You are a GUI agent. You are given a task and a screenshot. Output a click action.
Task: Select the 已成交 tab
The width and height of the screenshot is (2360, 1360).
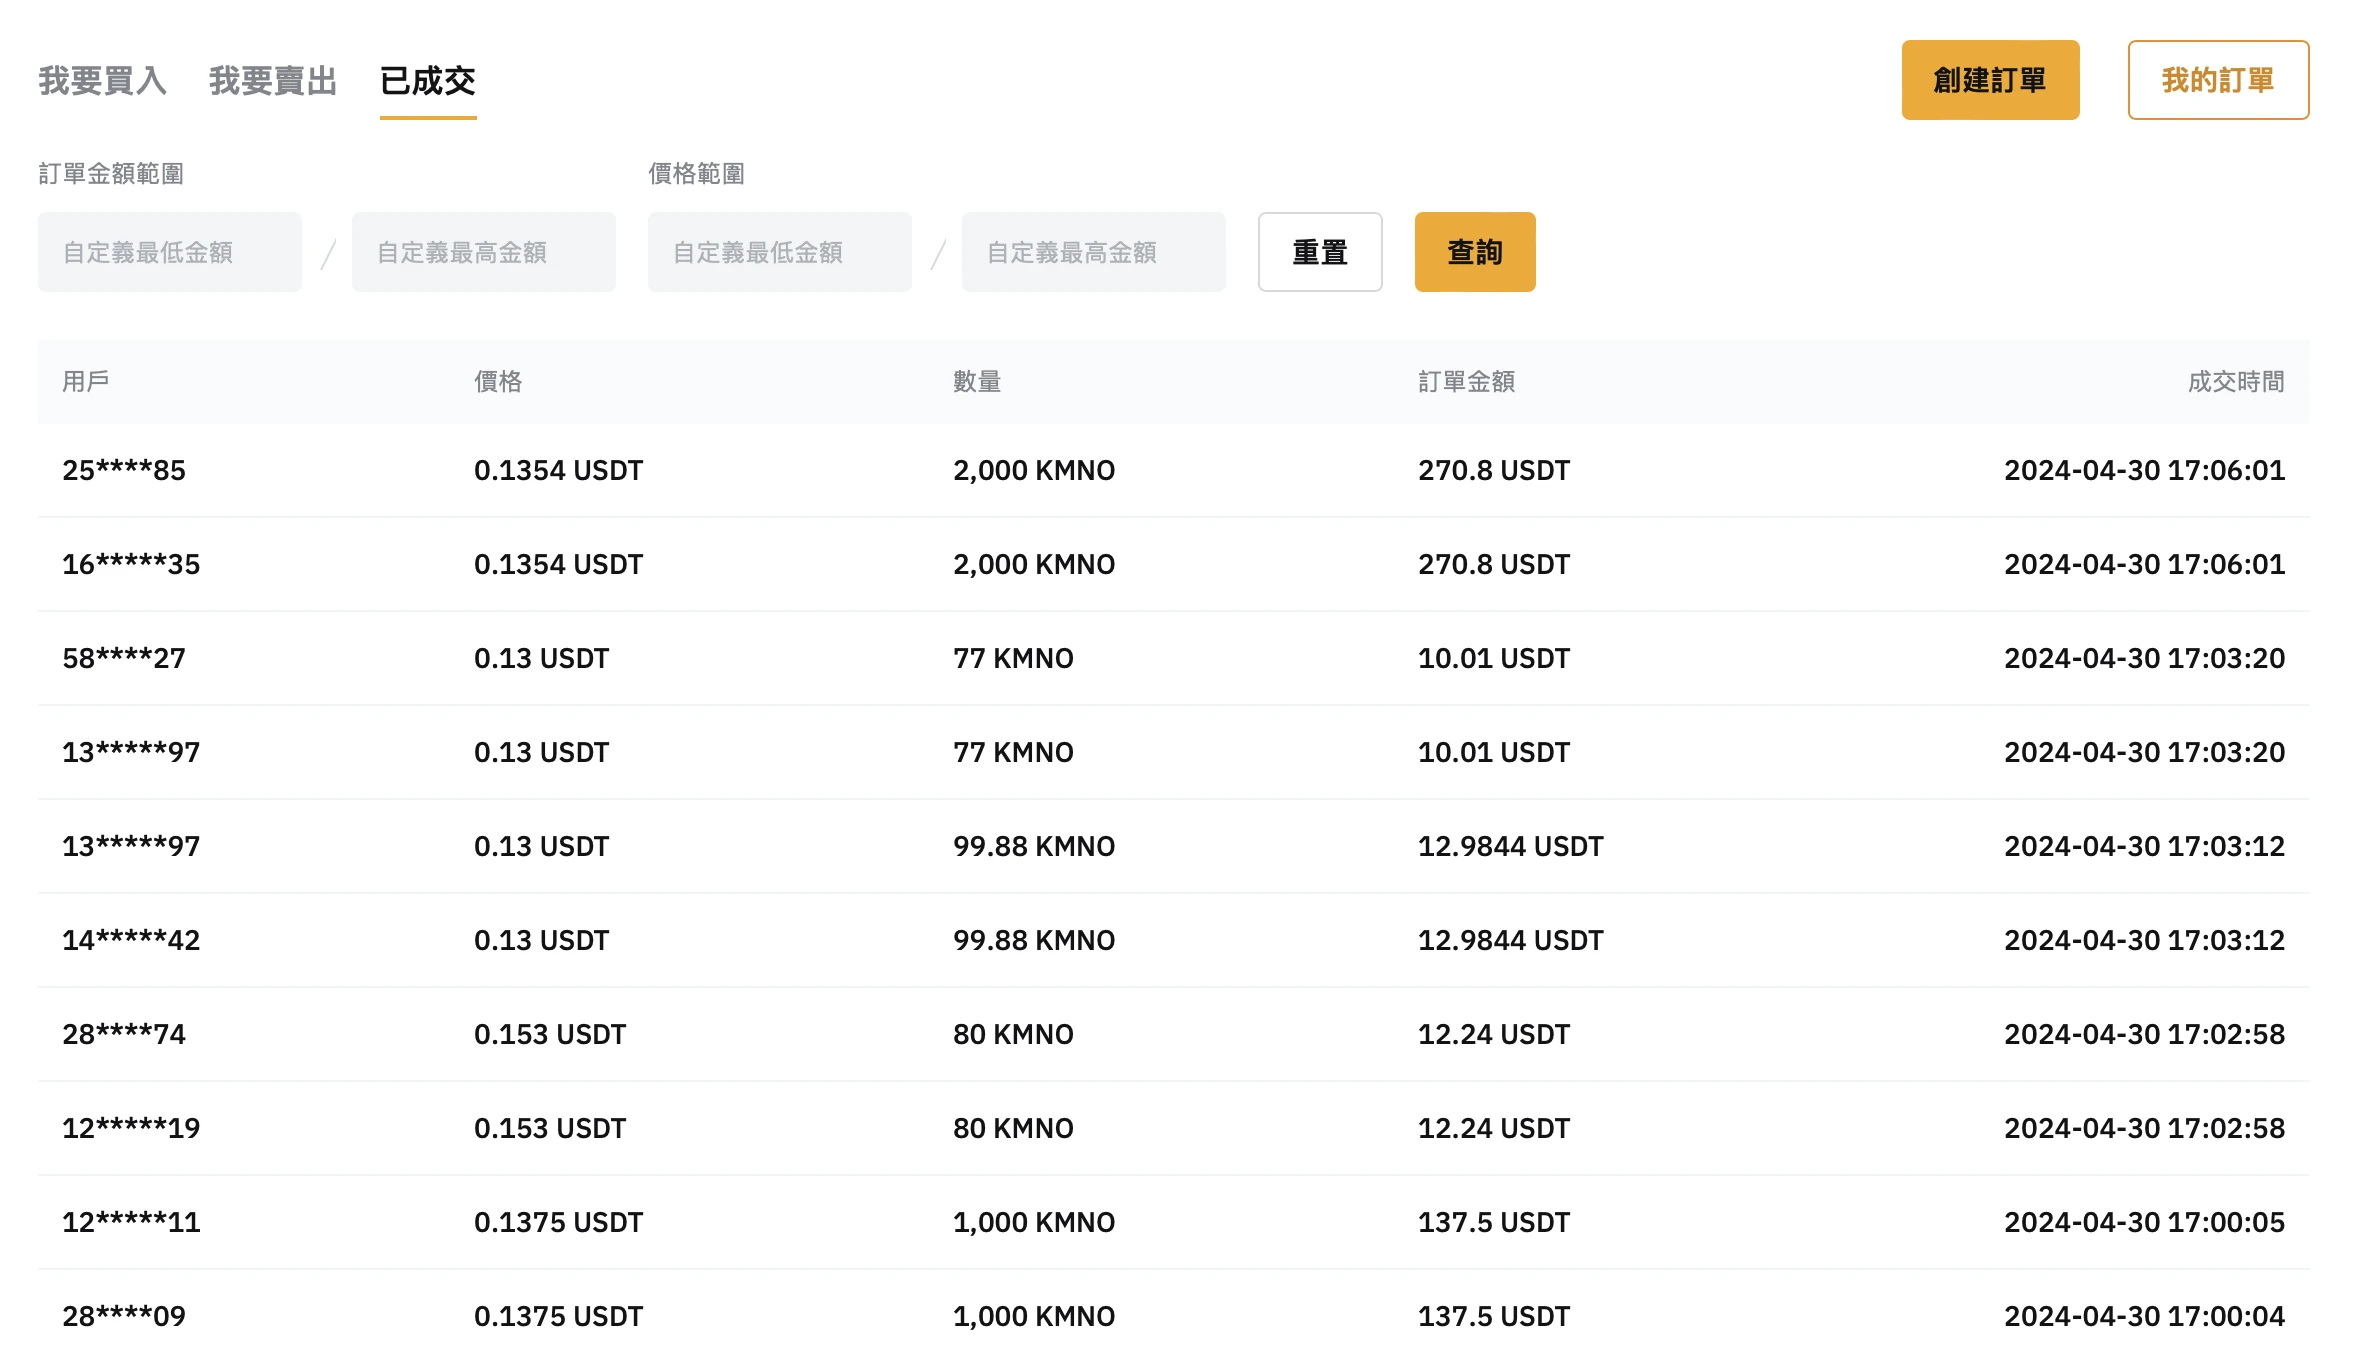[427, 84]
